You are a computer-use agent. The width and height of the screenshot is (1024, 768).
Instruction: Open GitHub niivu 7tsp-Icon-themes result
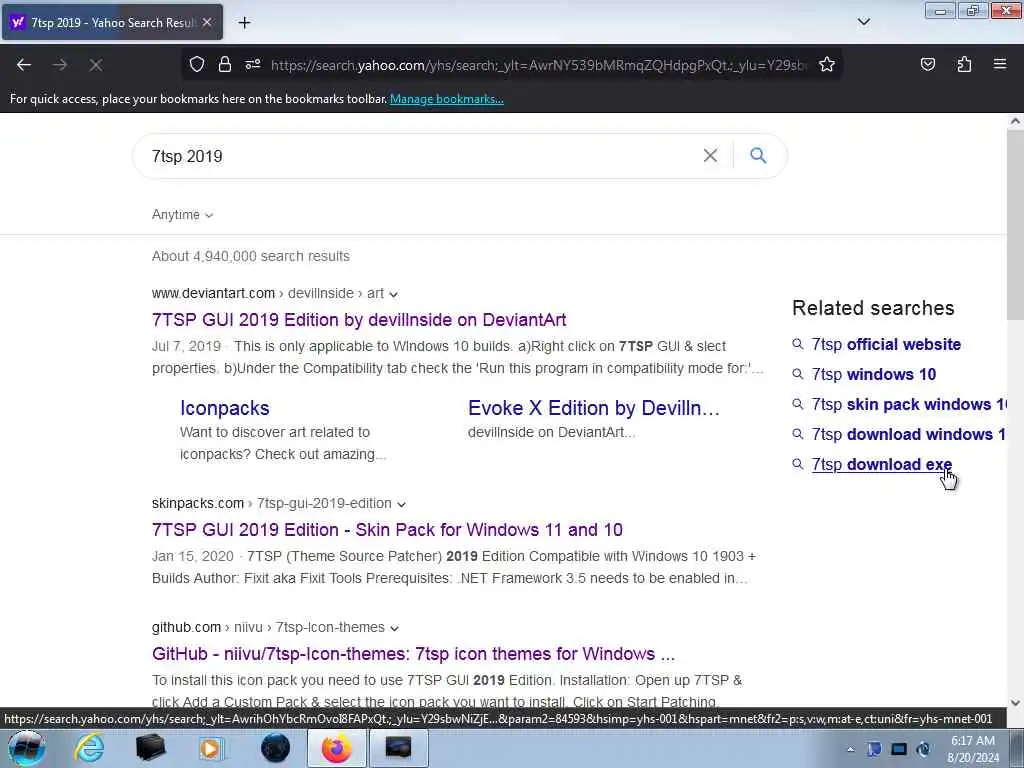click(413, 654)
